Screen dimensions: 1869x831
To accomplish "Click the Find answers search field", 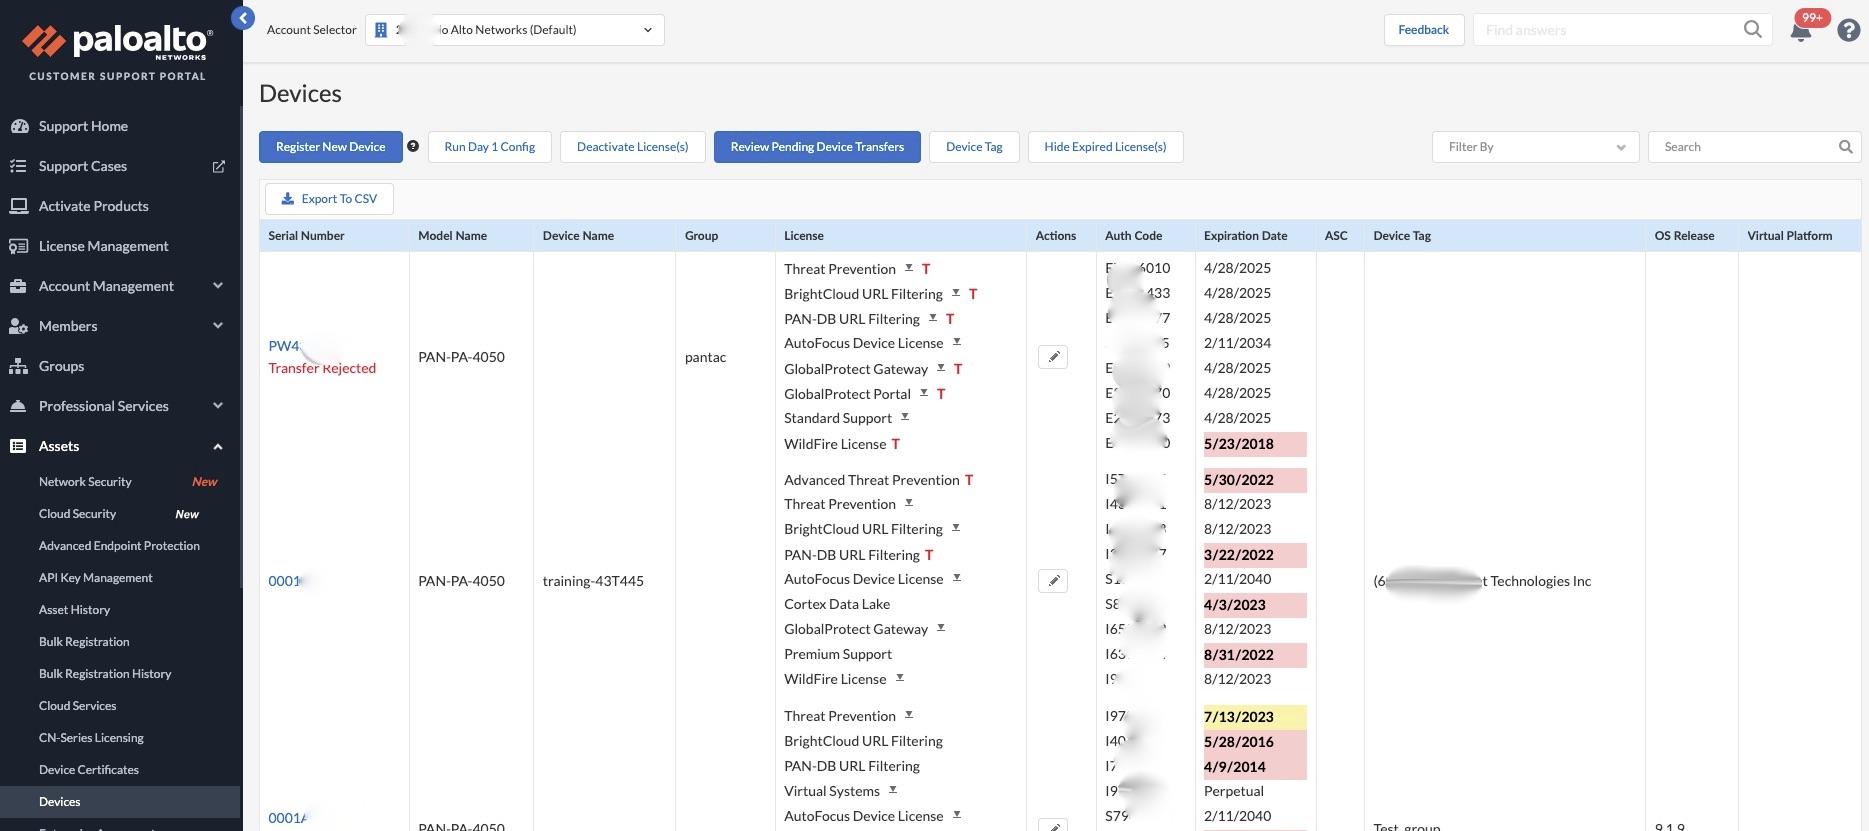I will click(1610, 30).
